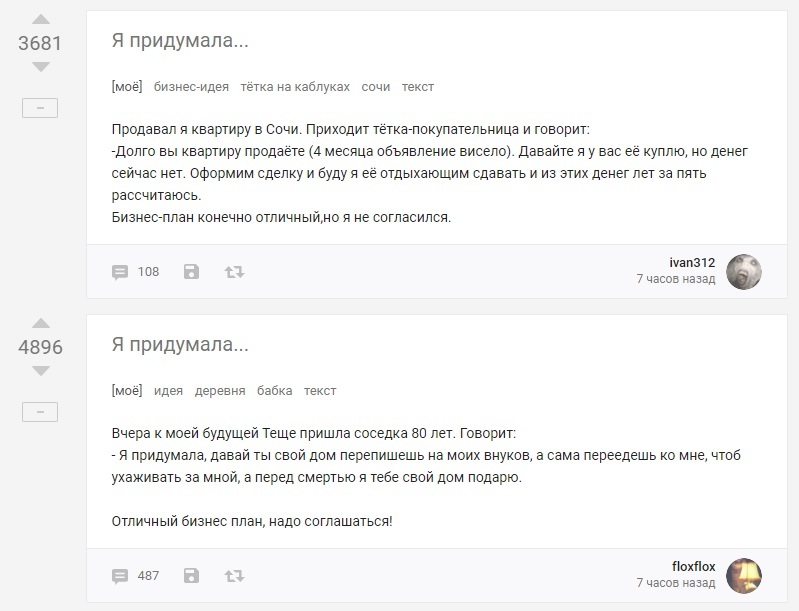This screenshot has height=611, width=799.
Task: Select the "бизнес-идея" tag
Action: click(191, 87)
